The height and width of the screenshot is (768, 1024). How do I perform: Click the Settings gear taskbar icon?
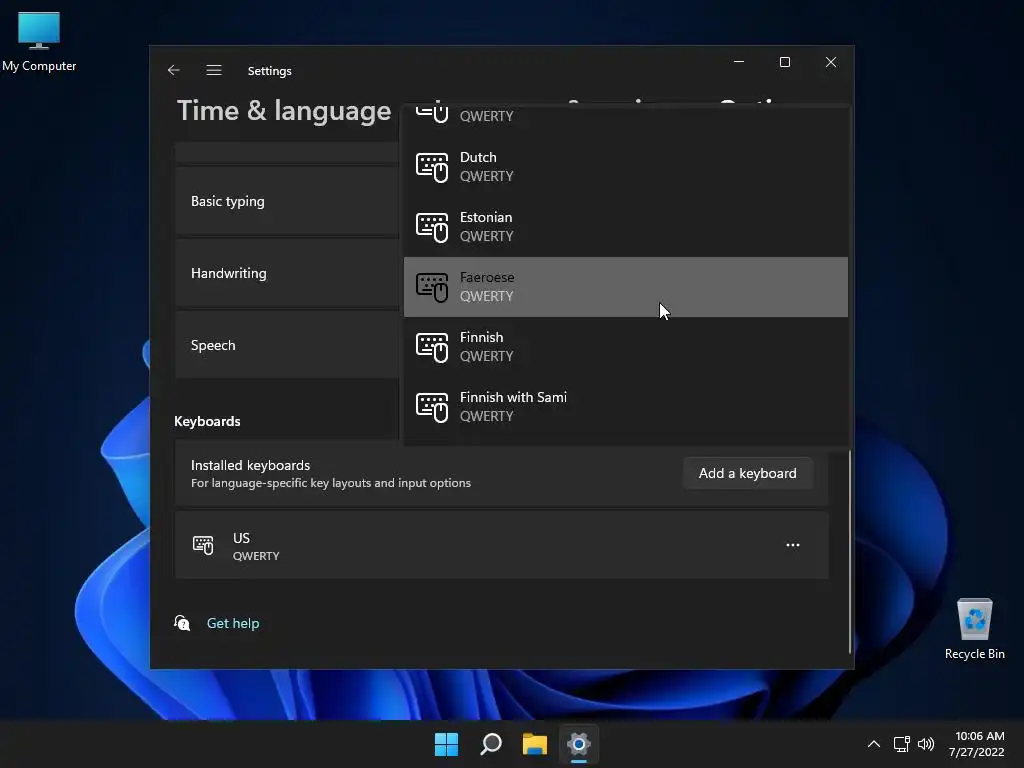tap(579, 744)
